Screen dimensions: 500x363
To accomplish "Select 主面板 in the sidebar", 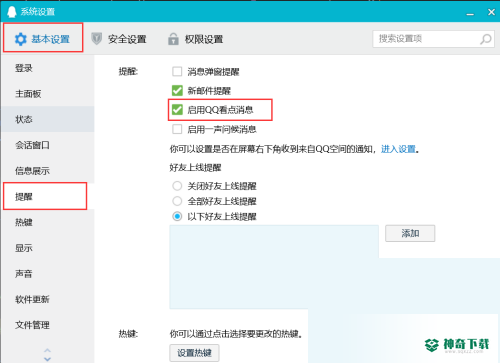I will 47,94.
